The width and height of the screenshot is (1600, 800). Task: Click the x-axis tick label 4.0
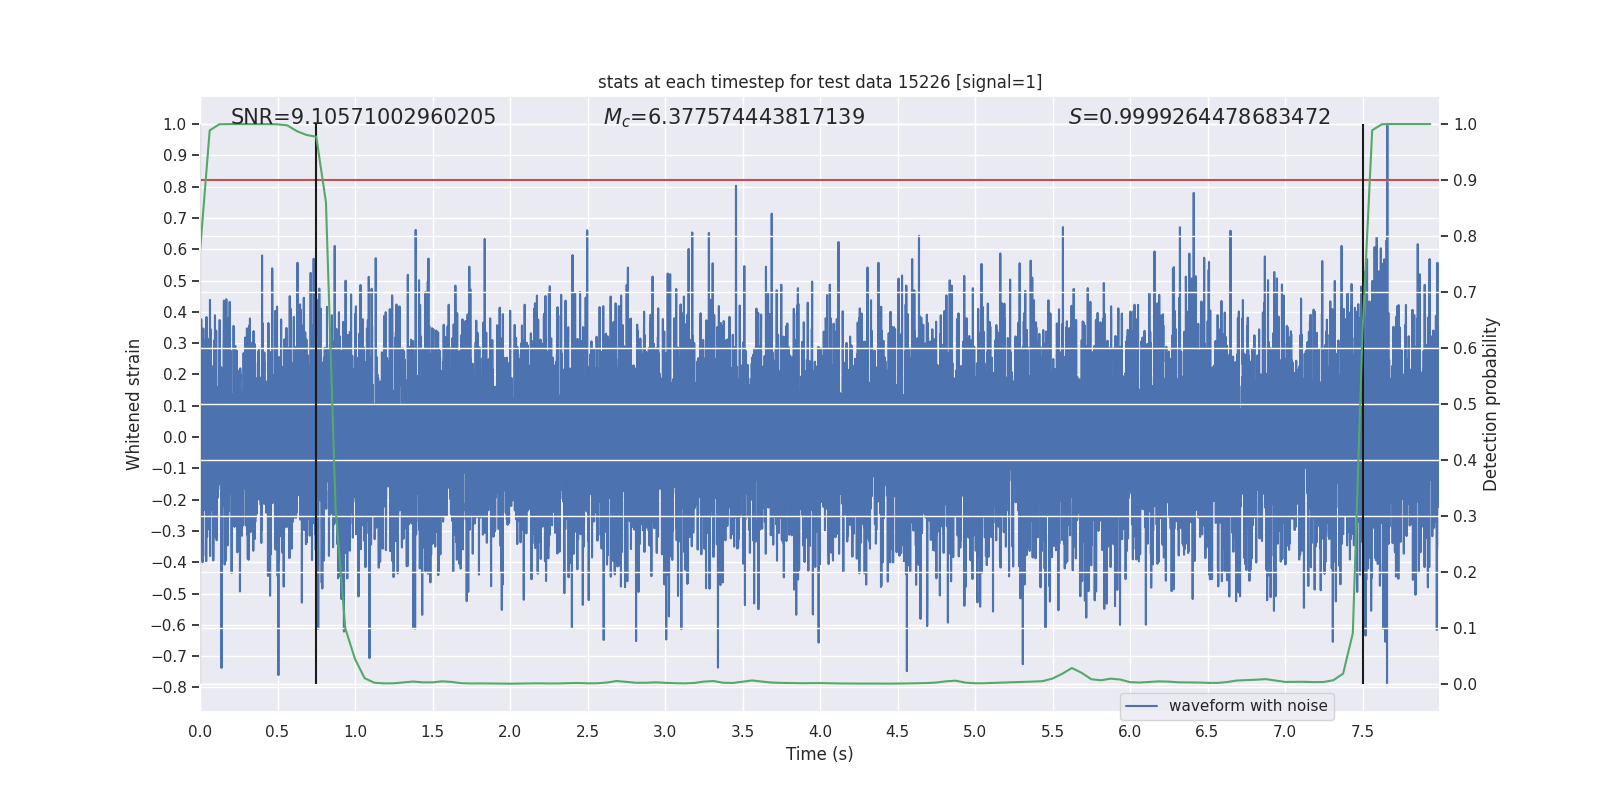coord(820,731)
